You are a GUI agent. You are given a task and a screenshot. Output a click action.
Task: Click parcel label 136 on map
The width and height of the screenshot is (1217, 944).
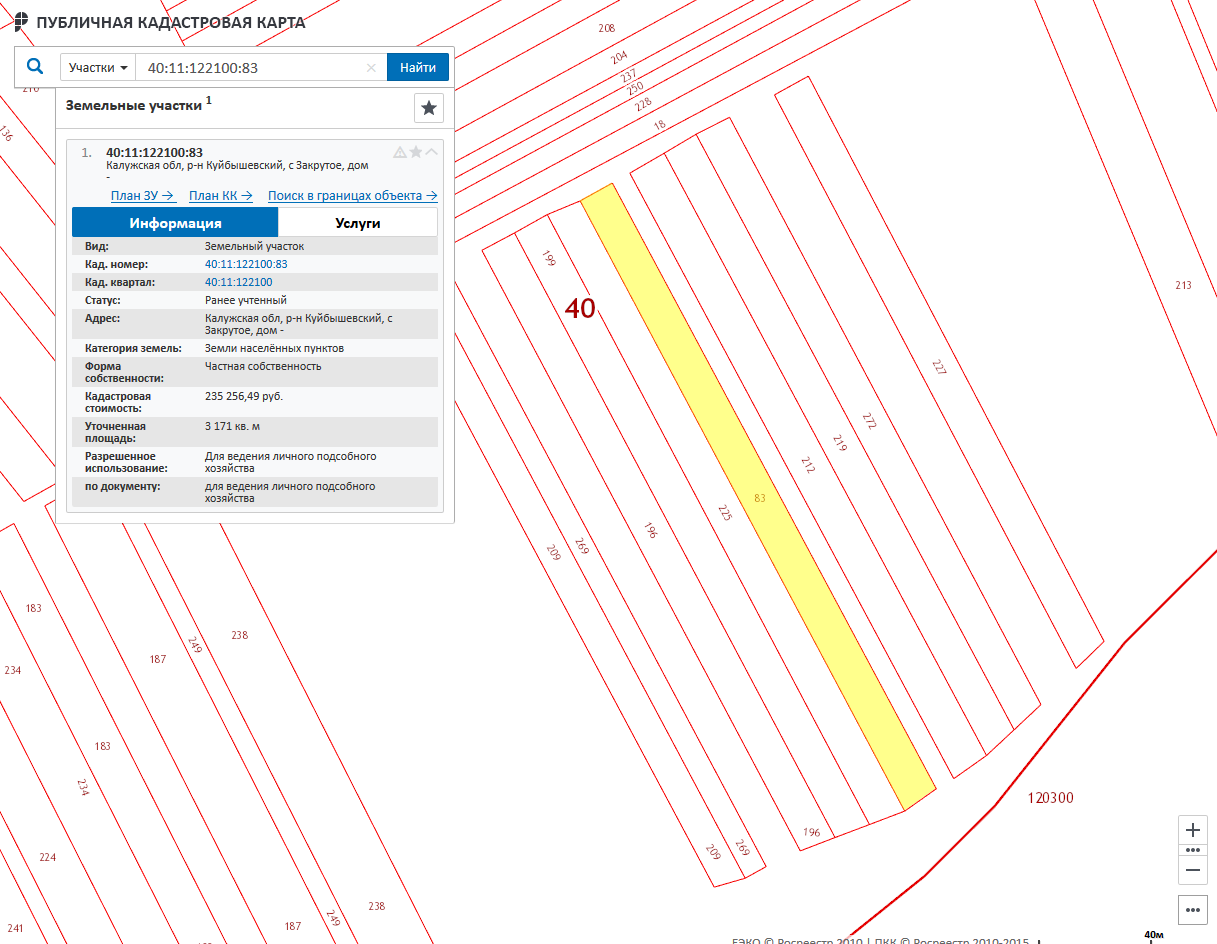tap(6, 133)
